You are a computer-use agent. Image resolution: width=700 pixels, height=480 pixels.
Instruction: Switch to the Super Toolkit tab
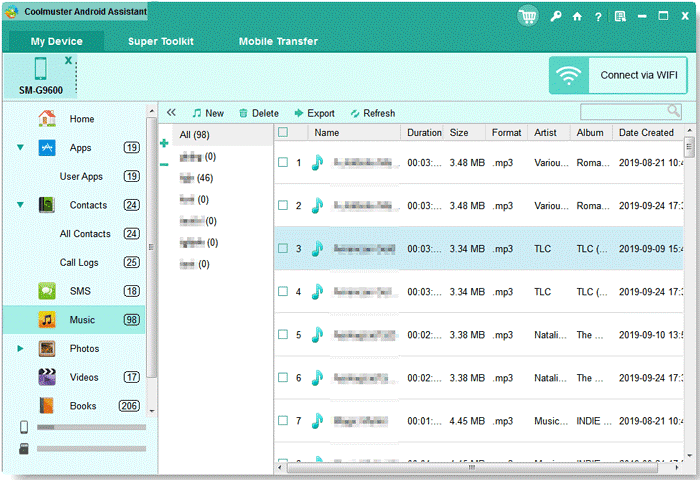click(x=161, y=41)
